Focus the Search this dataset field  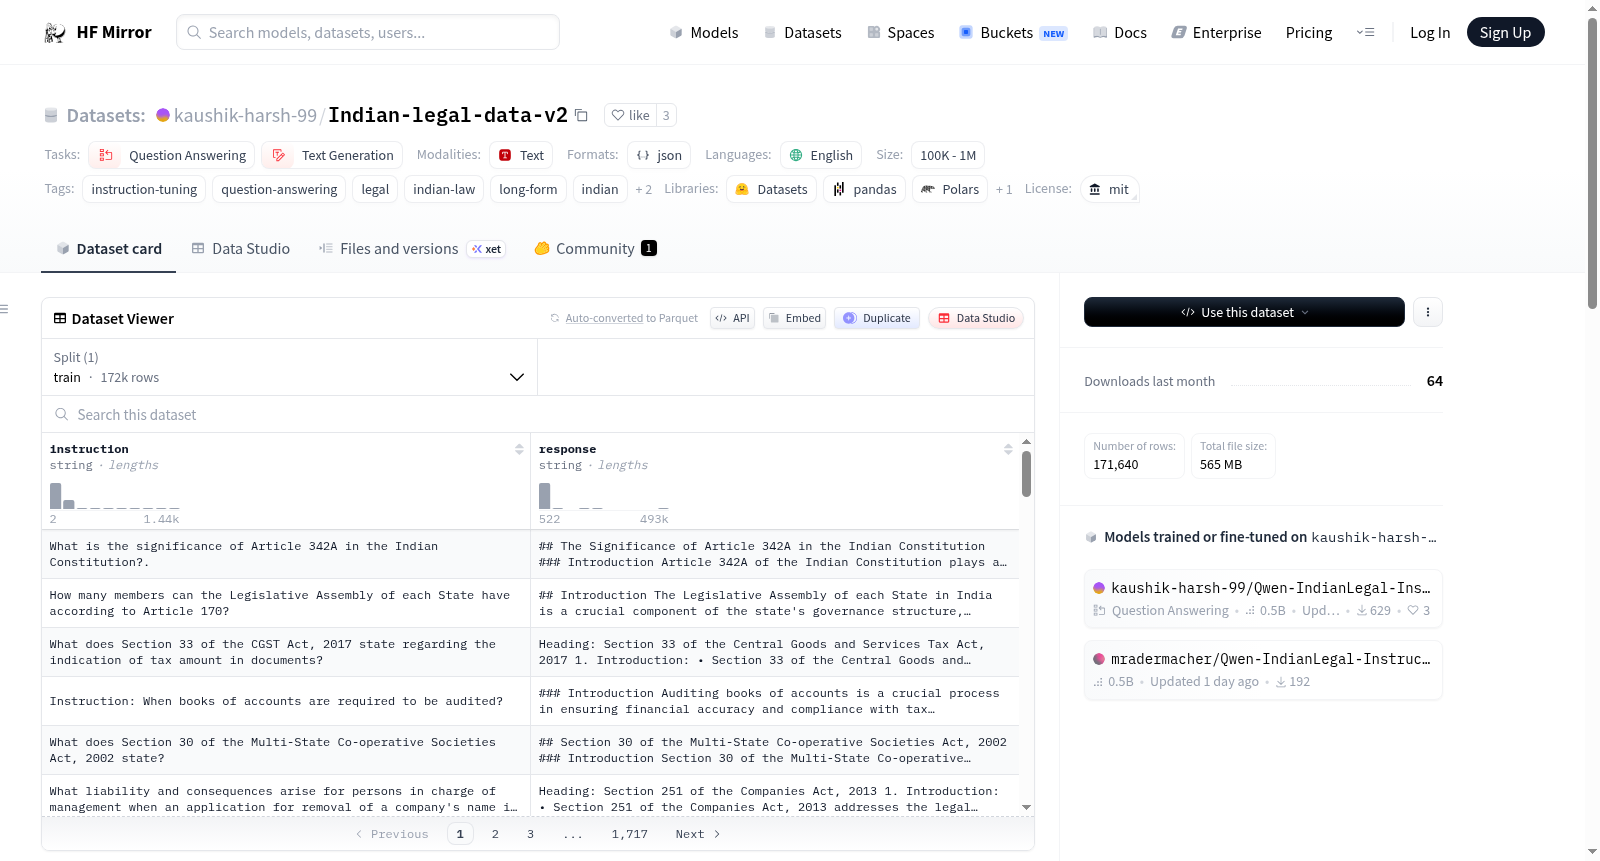click(x=538, y=414)
